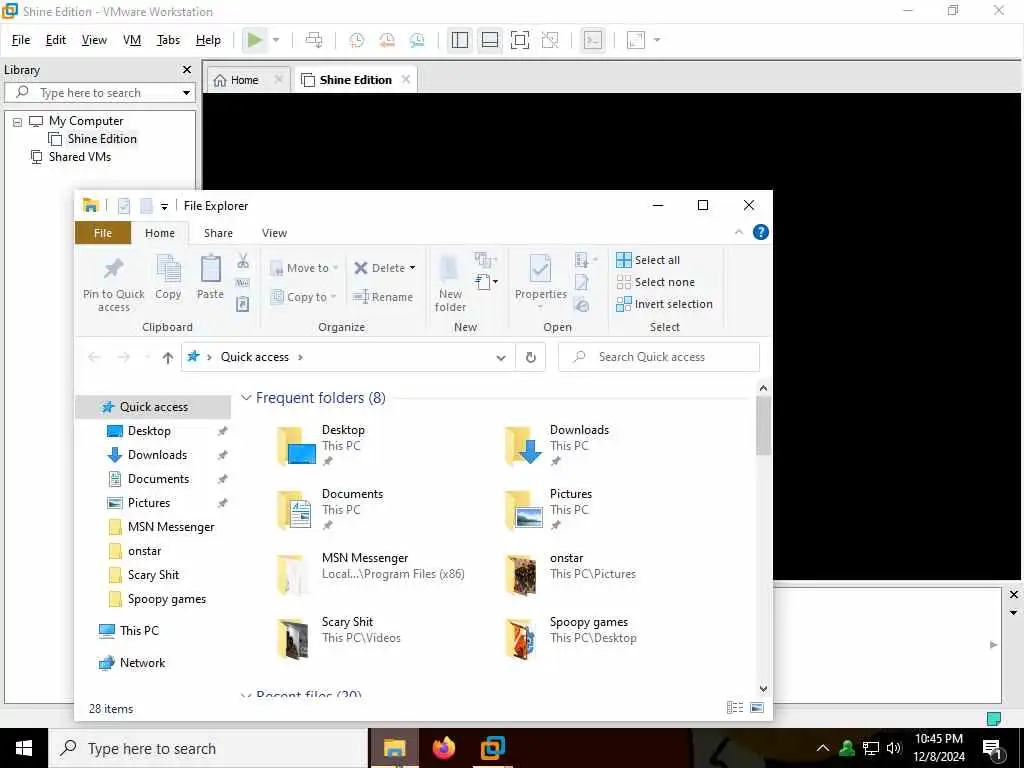Viewport: 1024px width, 768px height.
Task: Click Send Ctrl+Alt+Del toolbar icon in VMware
Action: pyautogui.click(x=314, y=40)
